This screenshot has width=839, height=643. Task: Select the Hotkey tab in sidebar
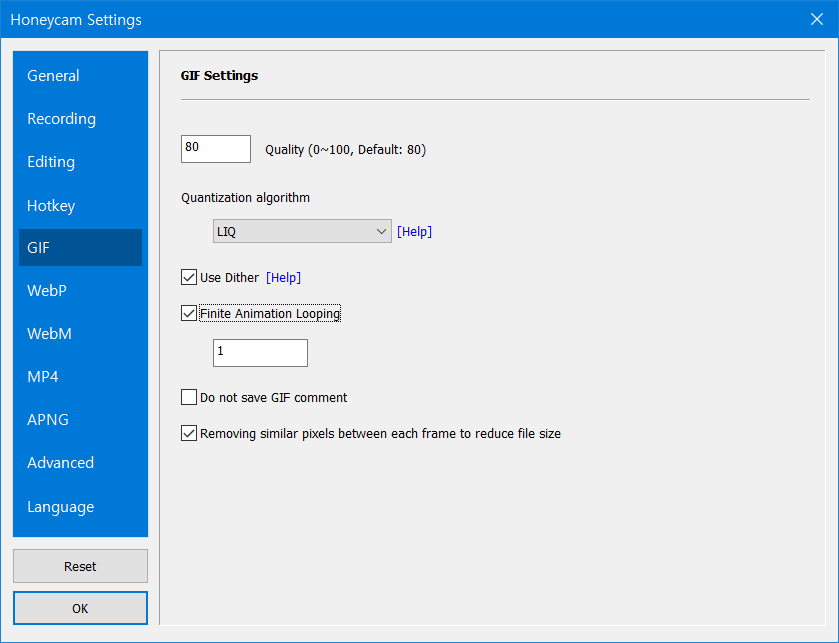(x=51, y=206)
